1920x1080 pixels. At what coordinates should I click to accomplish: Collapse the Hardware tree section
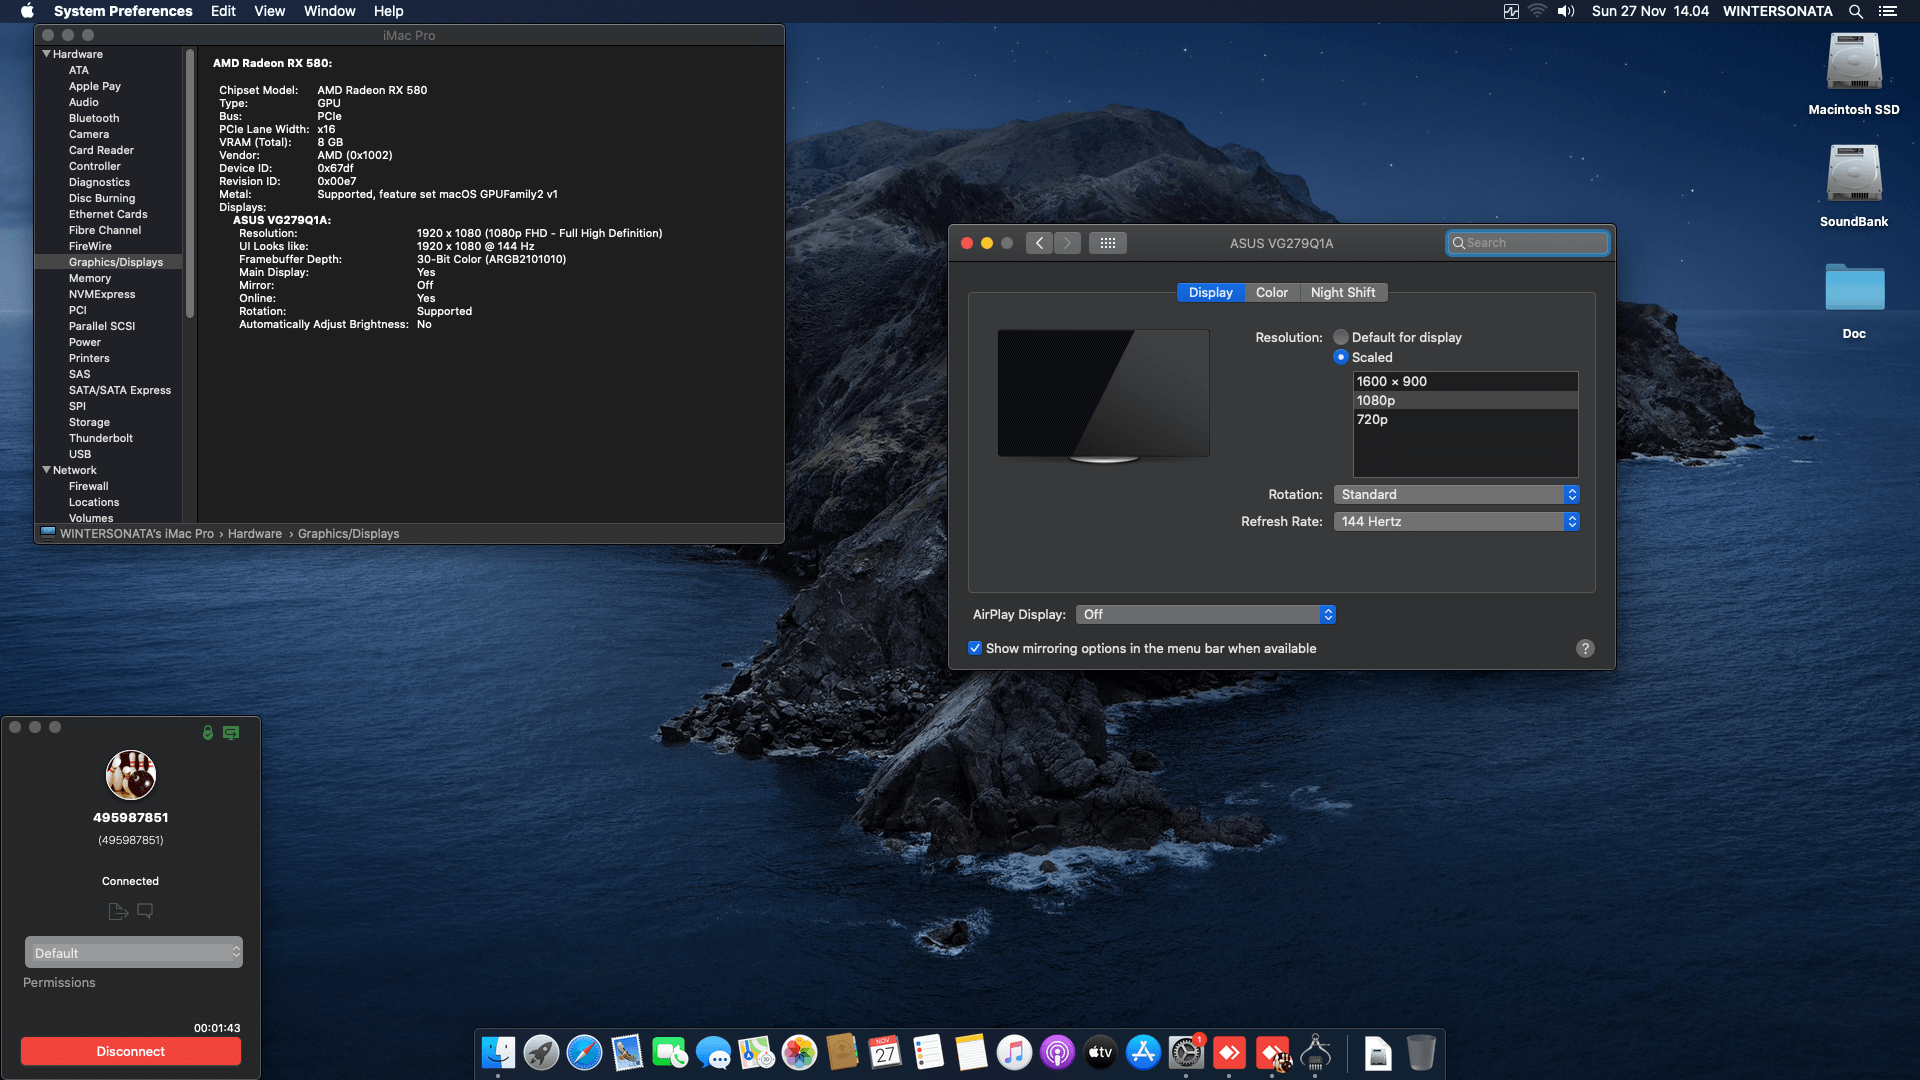(46, 54)
